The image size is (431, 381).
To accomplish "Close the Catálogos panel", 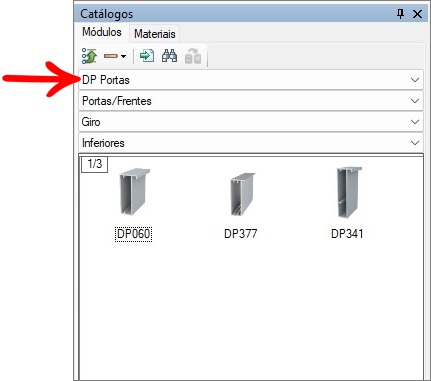I will pos(417,14).
